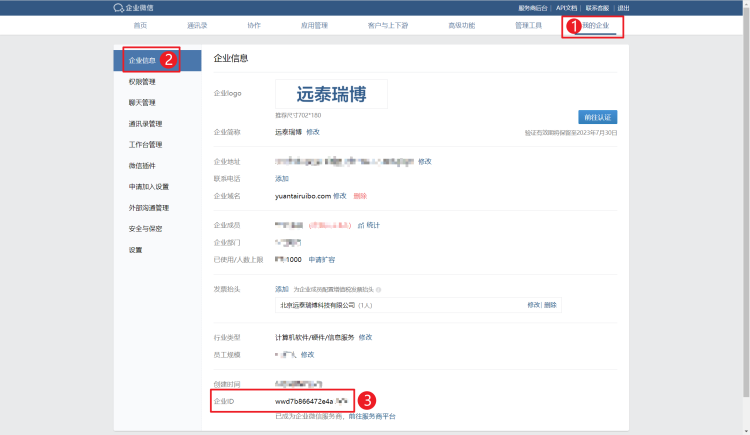Open the 通讯录 tab in top navigation
Viewport: 750px width, 435px height.
pyautogui.click(x=198, y=25)
